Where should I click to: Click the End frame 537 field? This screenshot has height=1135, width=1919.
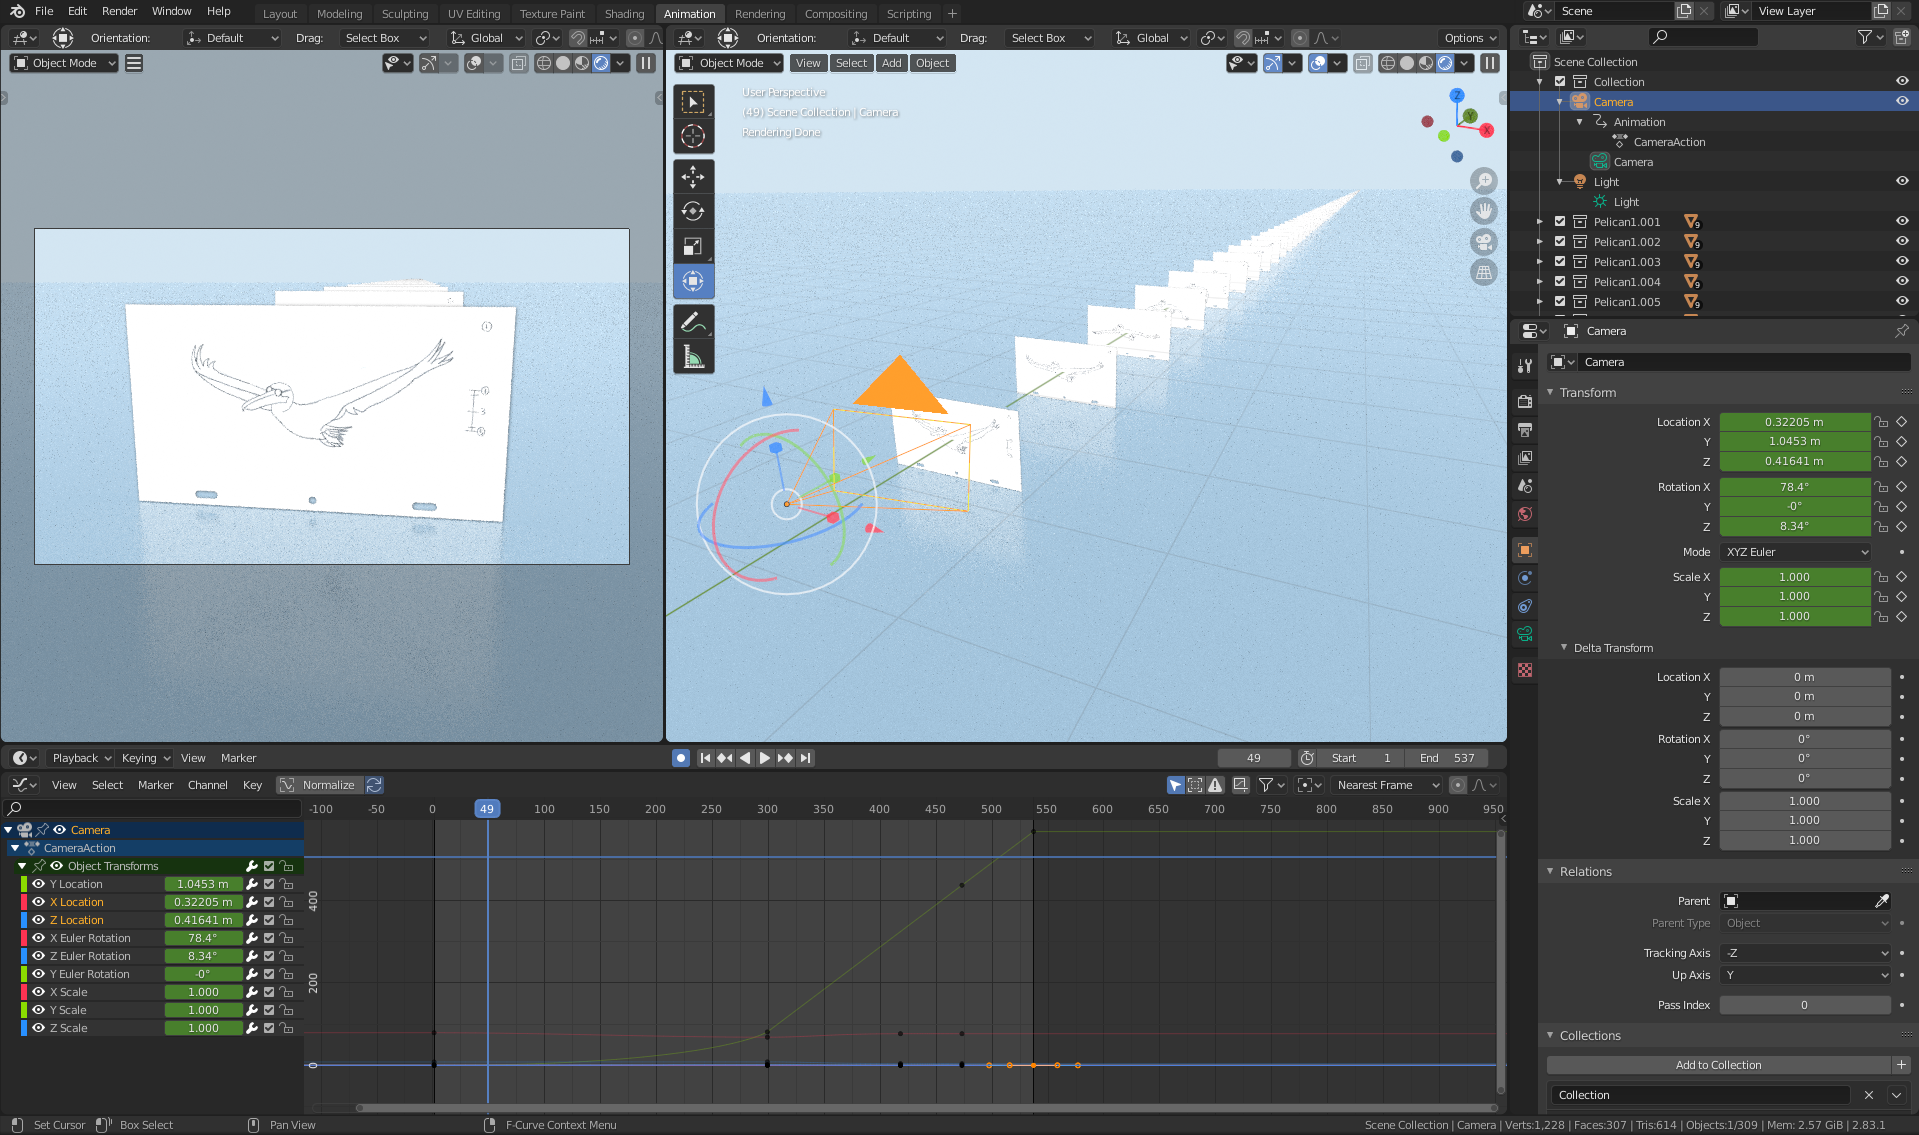coord(1446,758)
